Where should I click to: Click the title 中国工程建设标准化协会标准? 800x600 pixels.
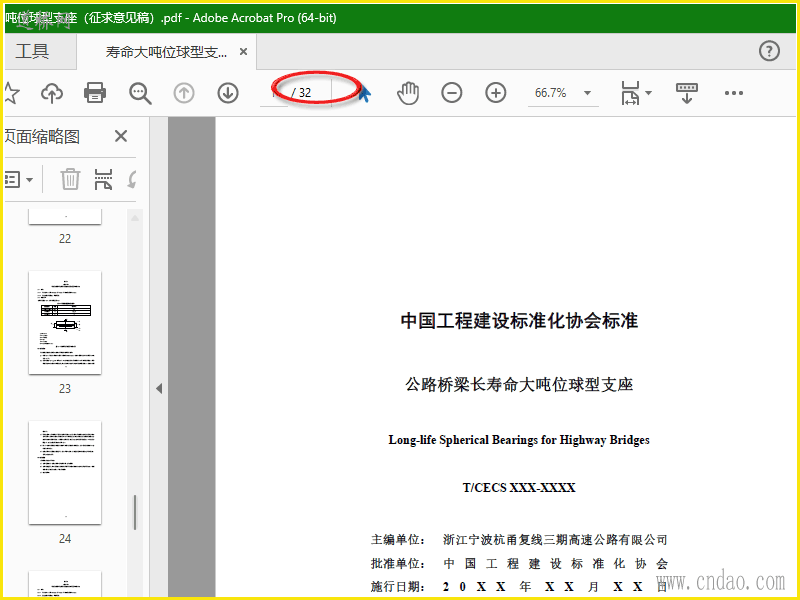tap(519, 321)
